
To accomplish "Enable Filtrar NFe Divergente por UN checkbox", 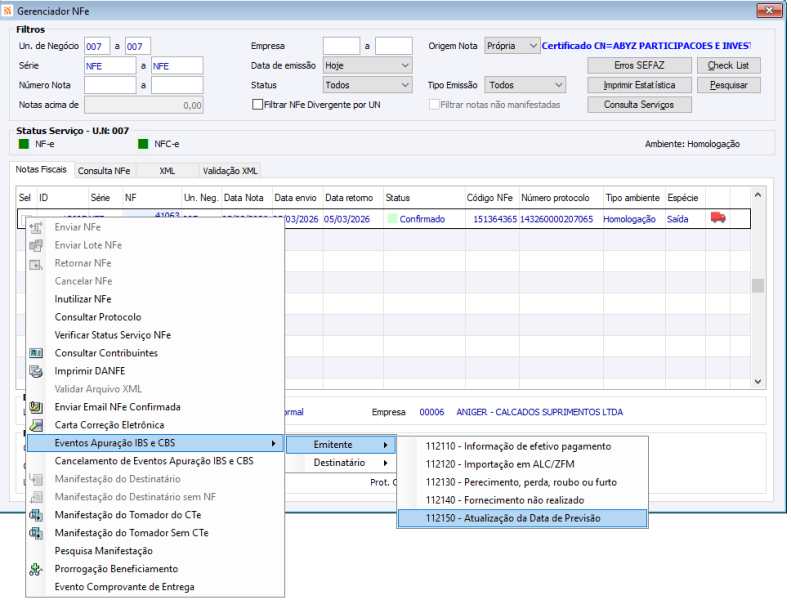I will [258, 104].
